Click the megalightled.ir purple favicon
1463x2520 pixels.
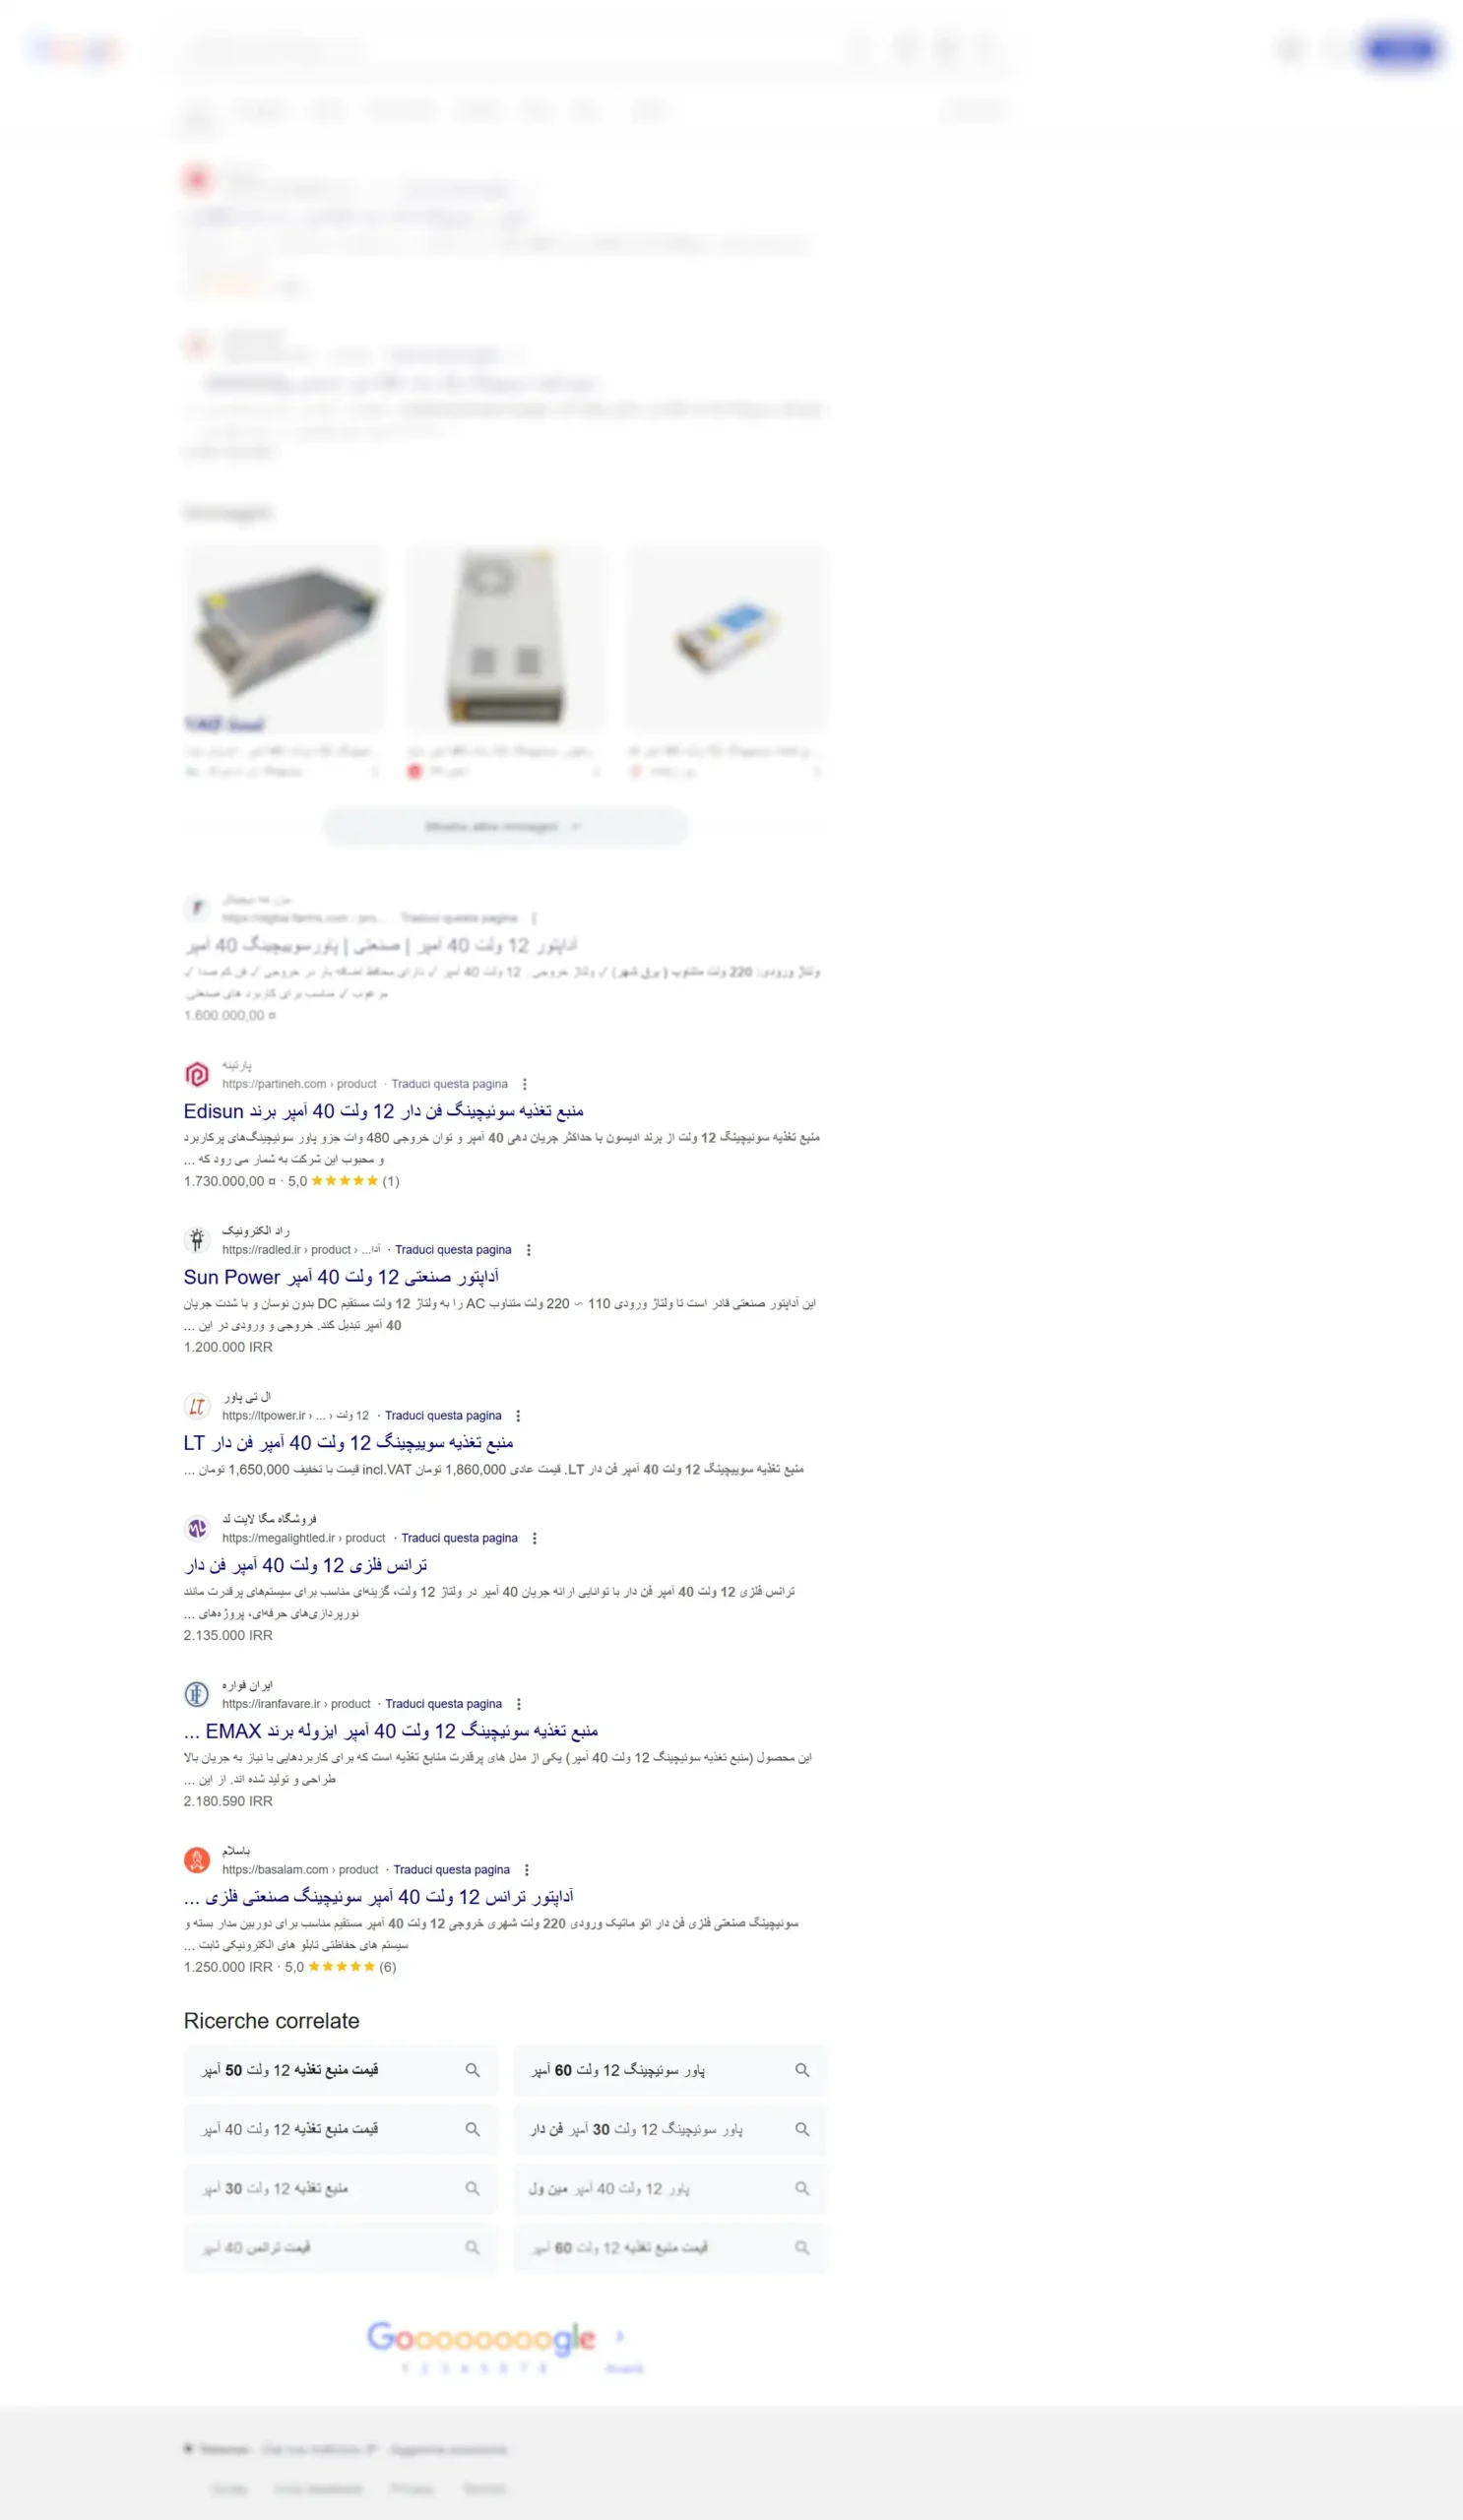click(197, 1528)
